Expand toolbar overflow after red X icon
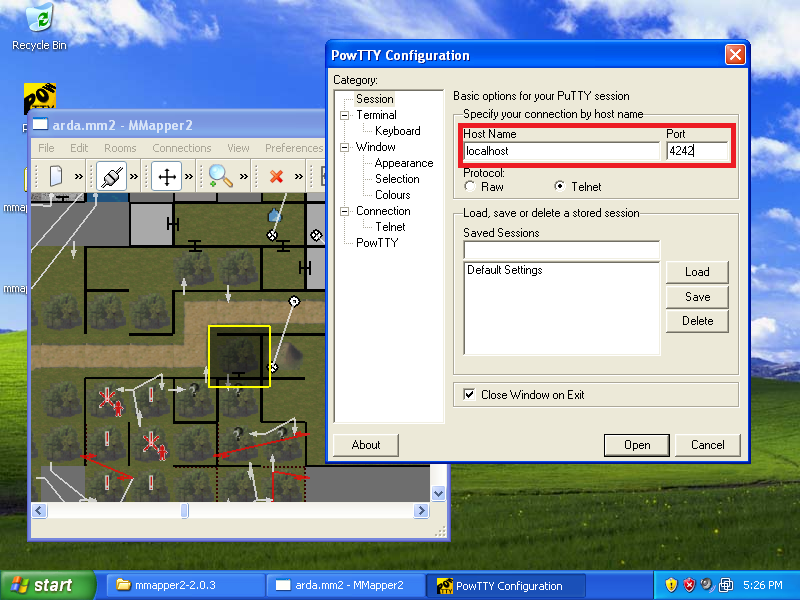 (x=299, y=177)
